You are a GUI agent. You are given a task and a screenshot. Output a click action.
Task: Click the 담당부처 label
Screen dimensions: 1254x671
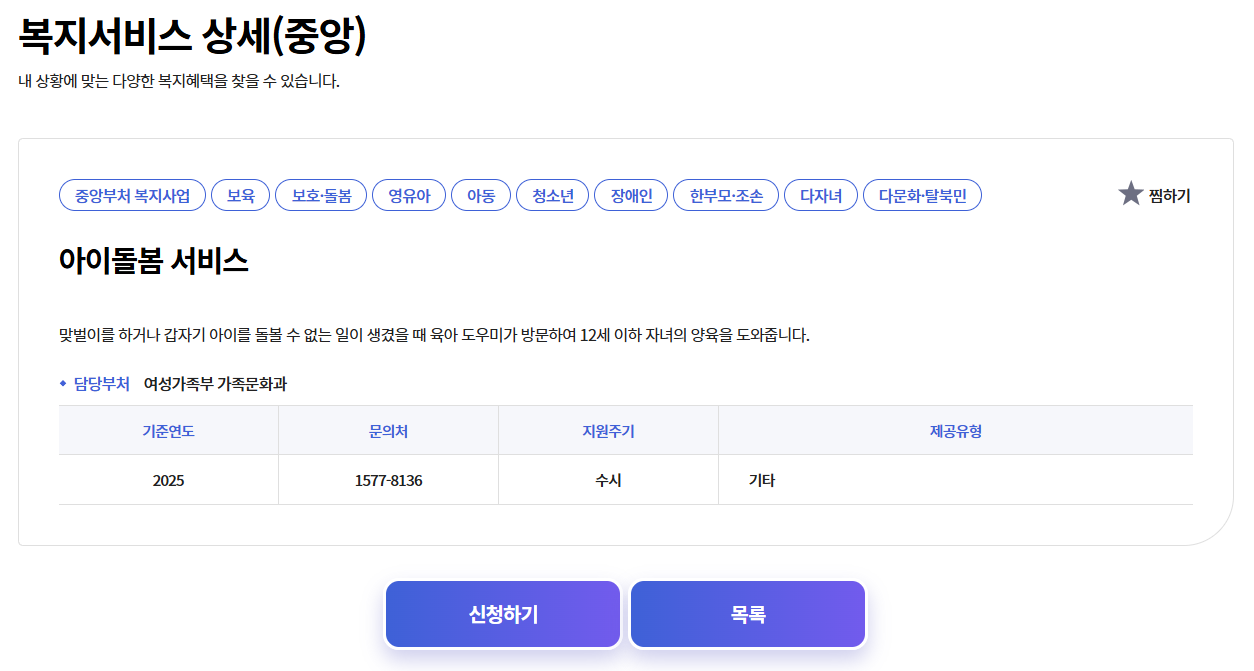101,384
